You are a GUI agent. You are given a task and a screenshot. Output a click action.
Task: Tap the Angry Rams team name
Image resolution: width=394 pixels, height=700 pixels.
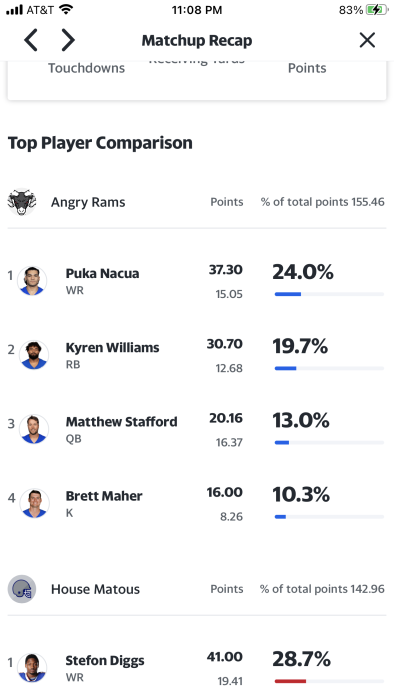[x=88, y=202]
